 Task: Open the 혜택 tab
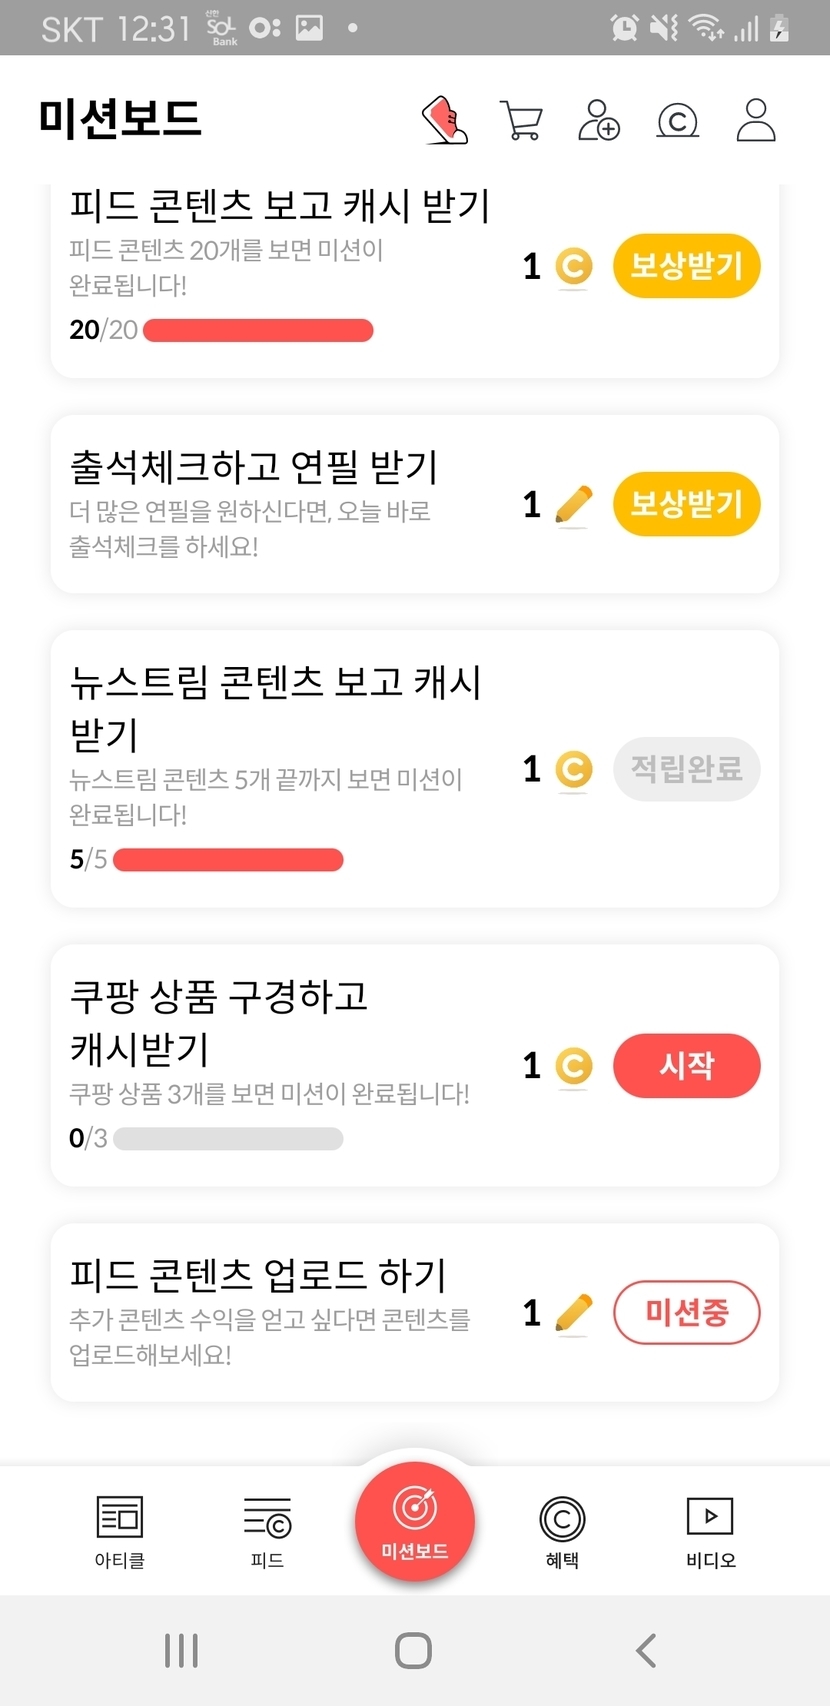pos(562,1530)
